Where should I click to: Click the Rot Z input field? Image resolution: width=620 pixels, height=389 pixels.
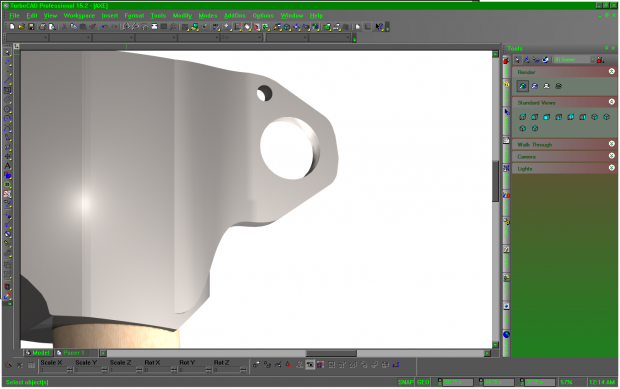click(227, 370)
